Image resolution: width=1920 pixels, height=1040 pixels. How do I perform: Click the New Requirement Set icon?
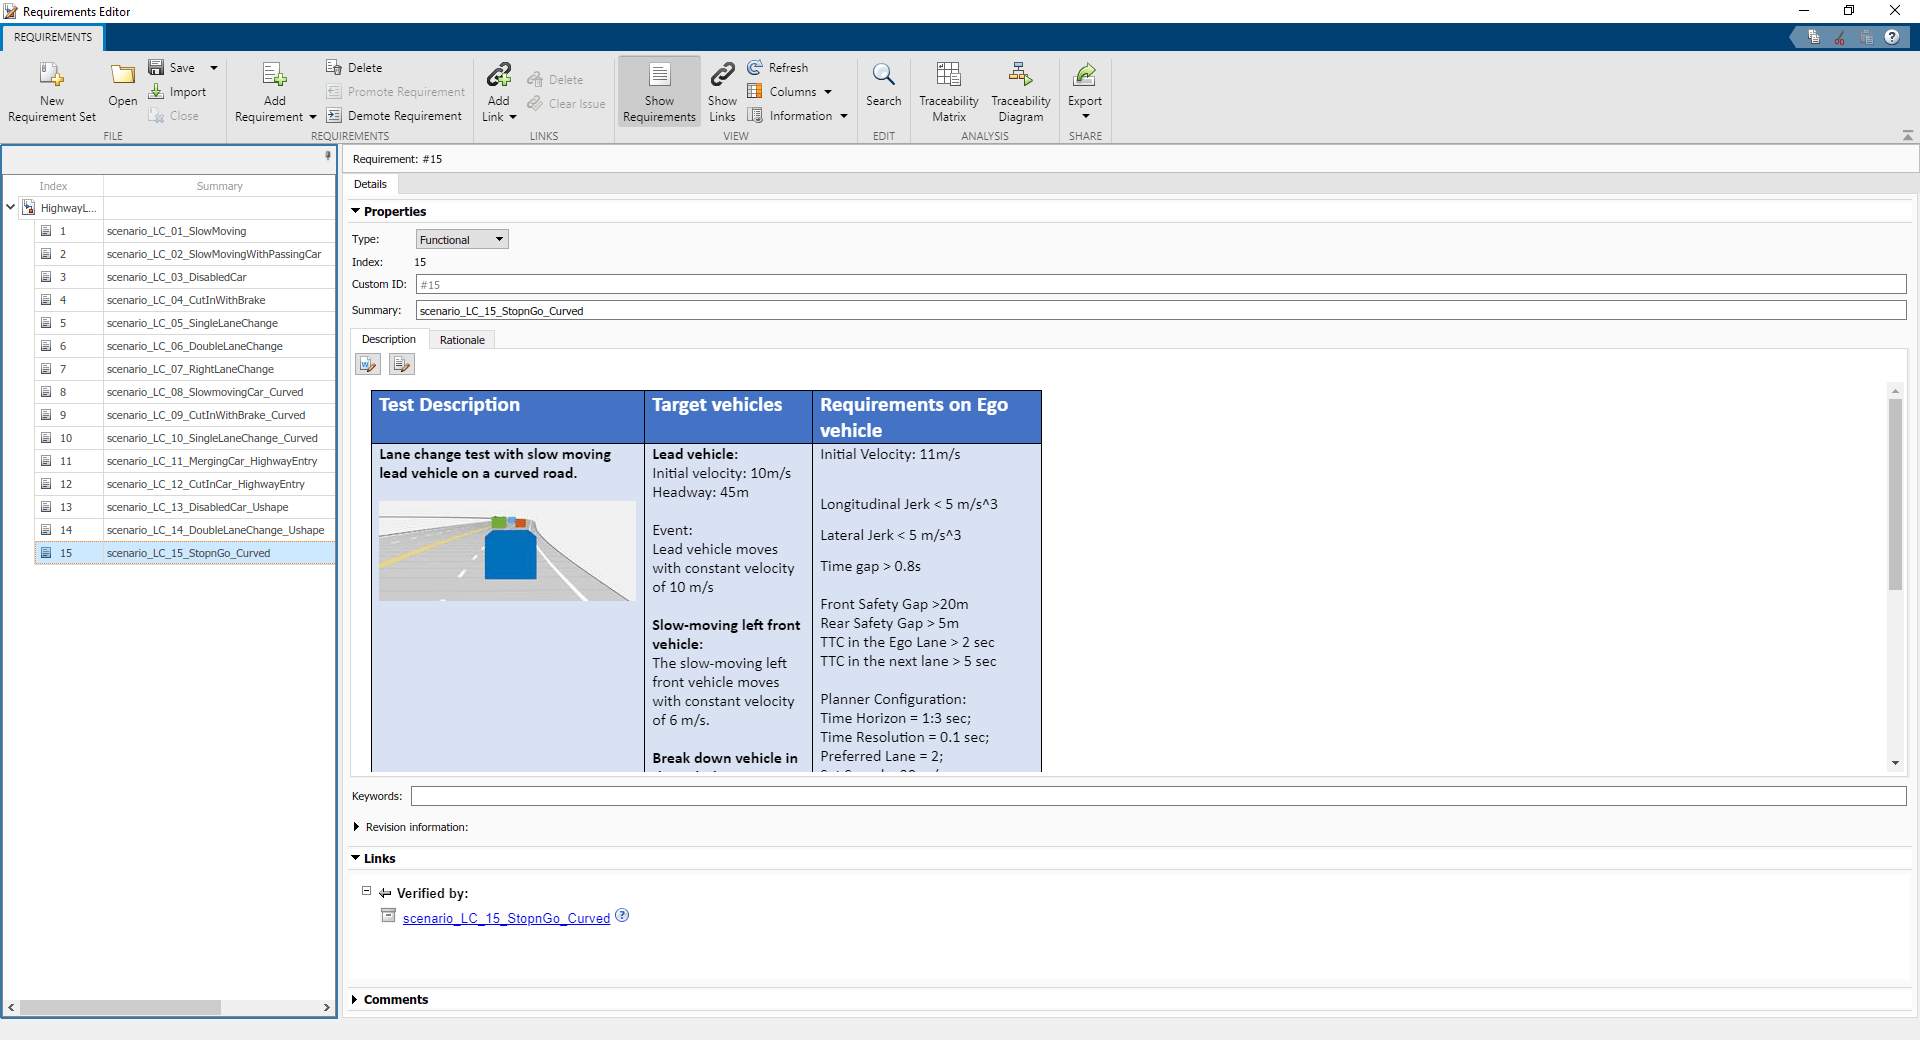51,75
